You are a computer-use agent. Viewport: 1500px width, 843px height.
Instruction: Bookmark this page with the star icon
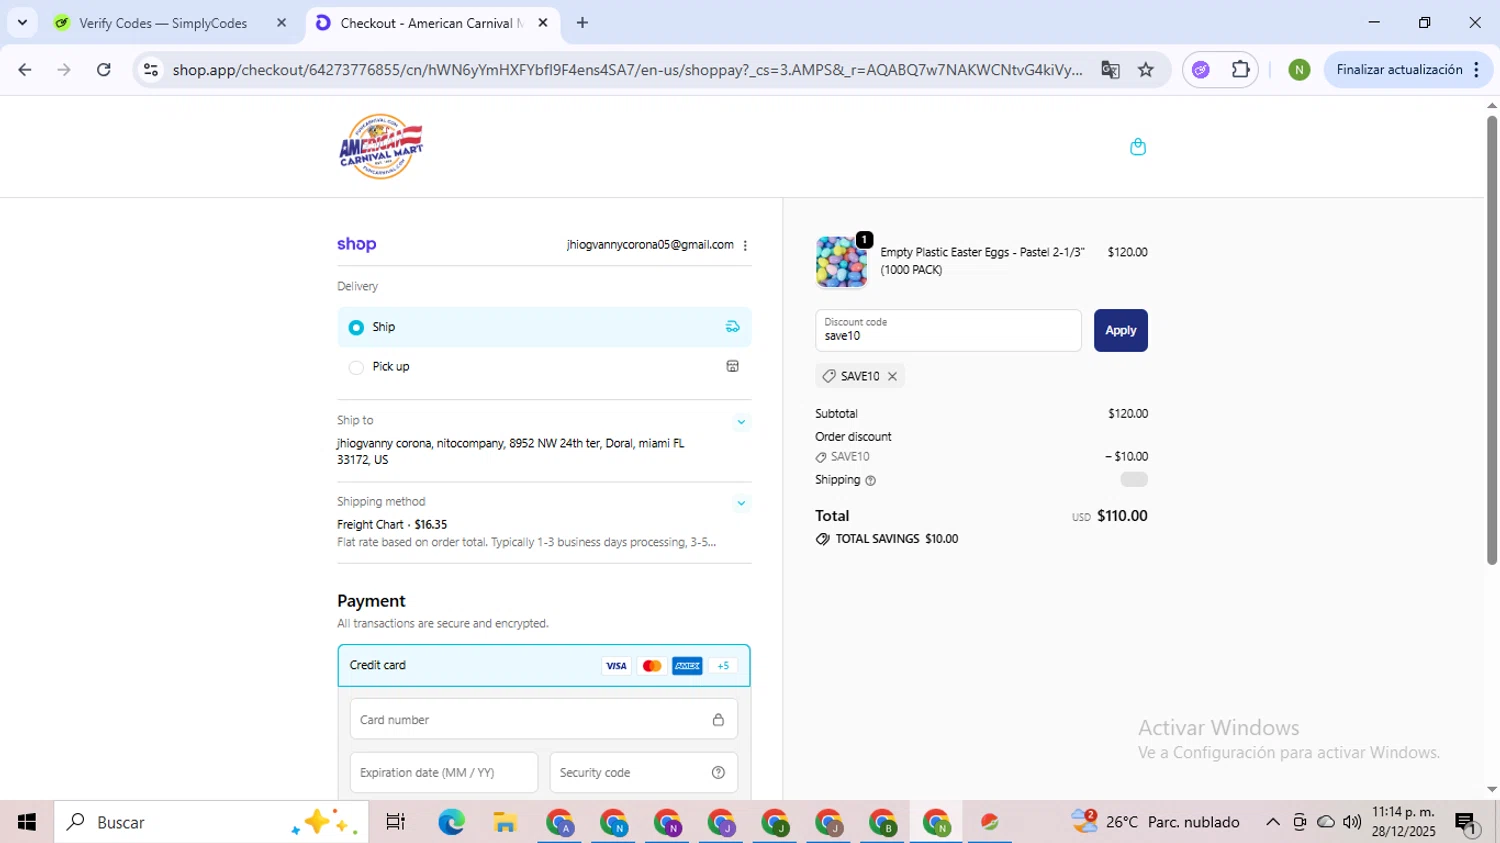(1146, 70)
